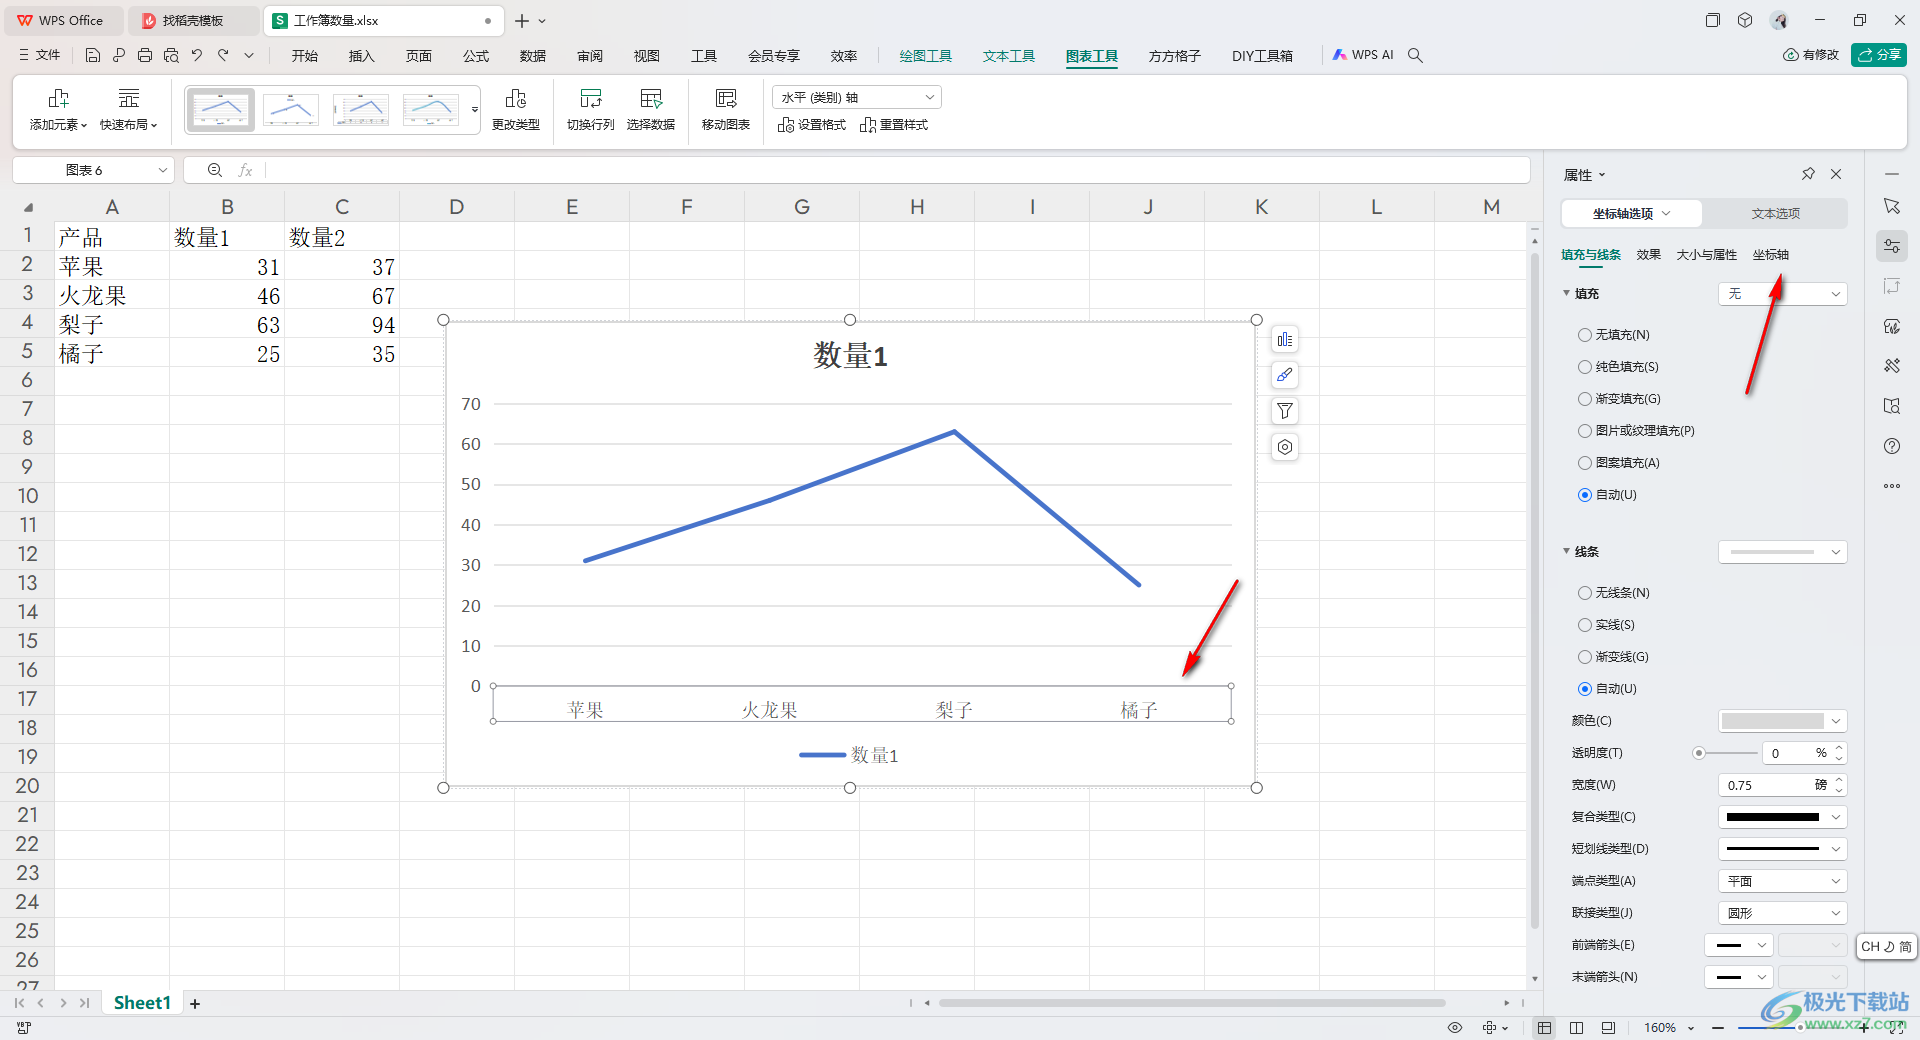Click the Width (宽度) value field
This screenshot has height=1040, width=1920.
(x=1770, y=785)
